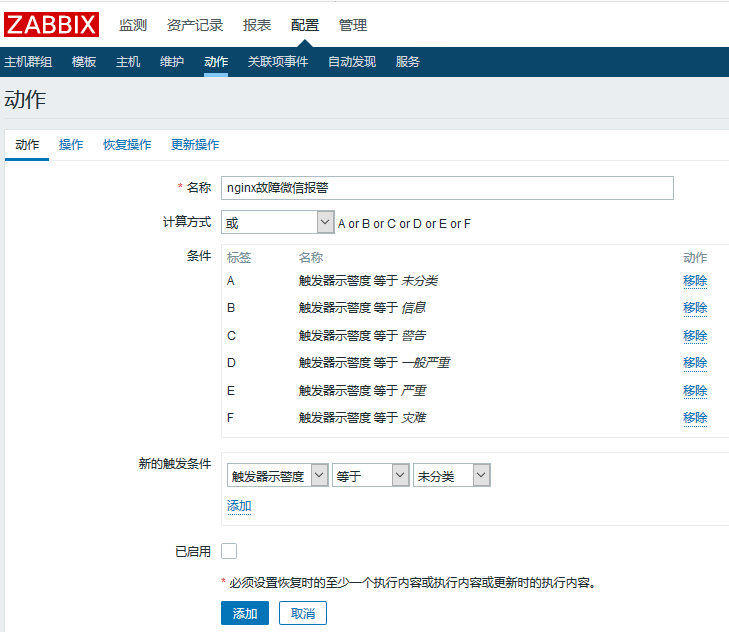The image size is (729, 632).
Task: Click the 取消 button
Action: pyautogui.click(x=303, y=613)
